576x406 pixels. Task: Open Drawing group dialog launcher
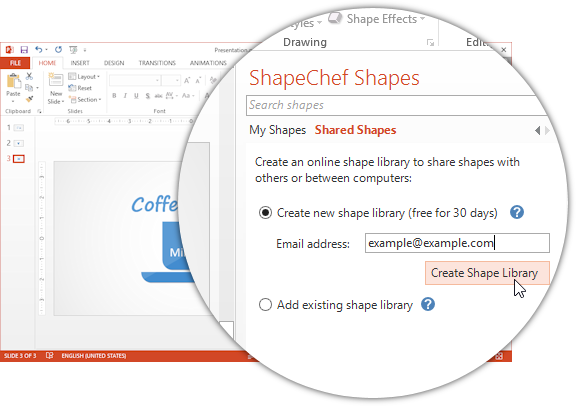point(430,43)
